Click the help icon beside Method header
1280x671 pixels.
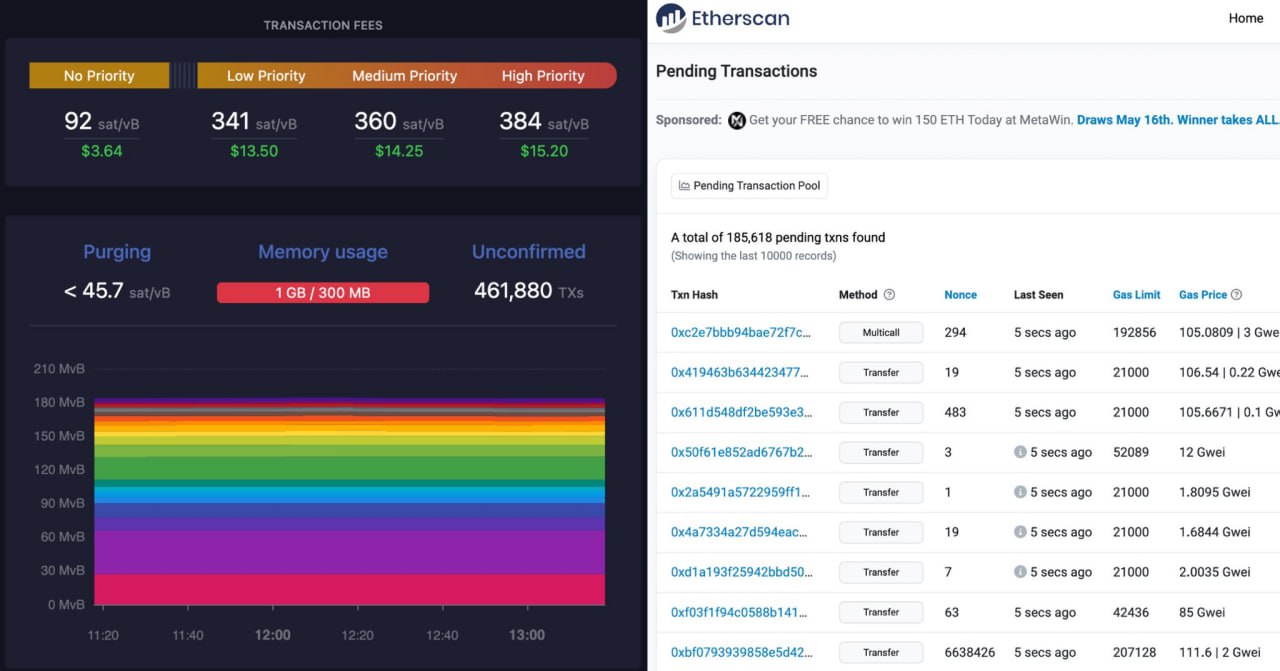[x=889, y=295]
